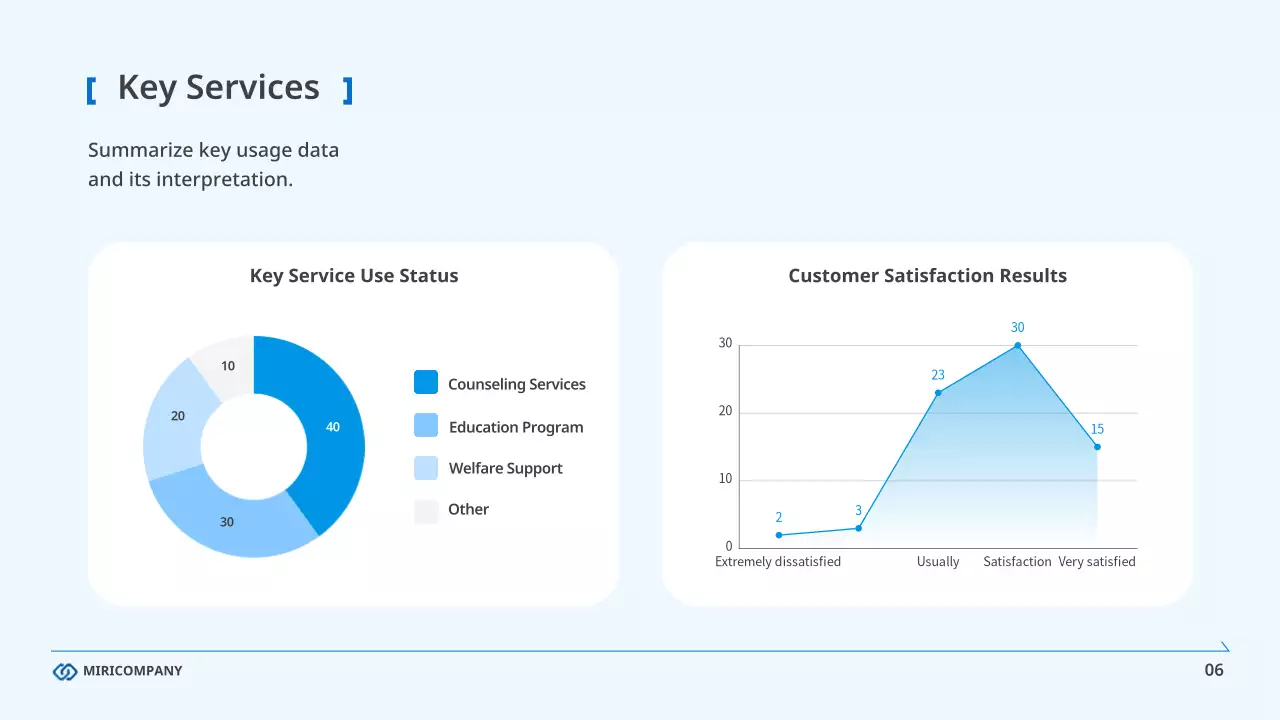Click the left bracket beside Key Services
Viewport: 1280px width, 720px height.
91,91
